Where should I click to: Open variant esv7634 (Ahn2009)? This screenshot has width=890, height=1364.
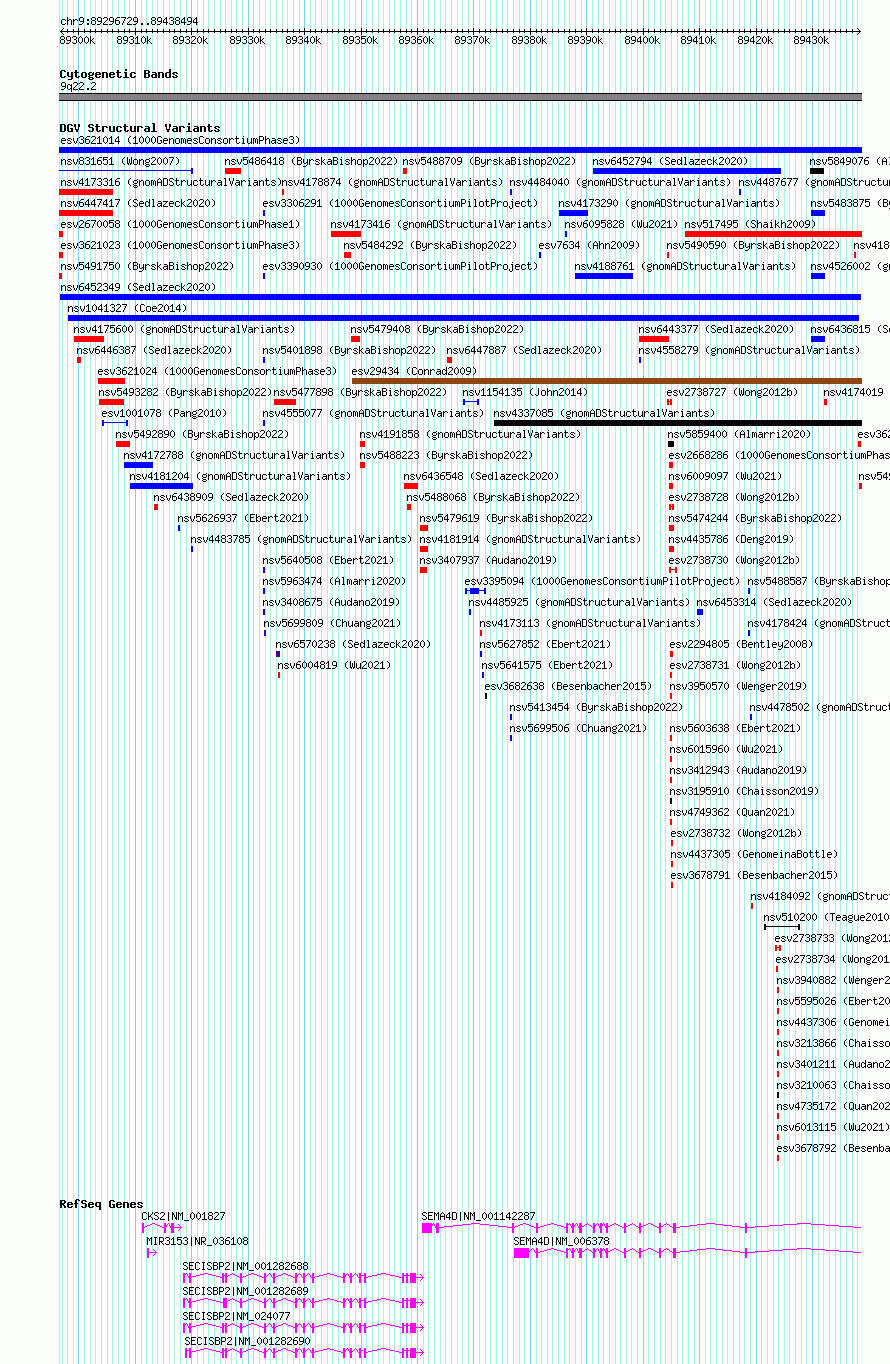click(x=588, y=245)
